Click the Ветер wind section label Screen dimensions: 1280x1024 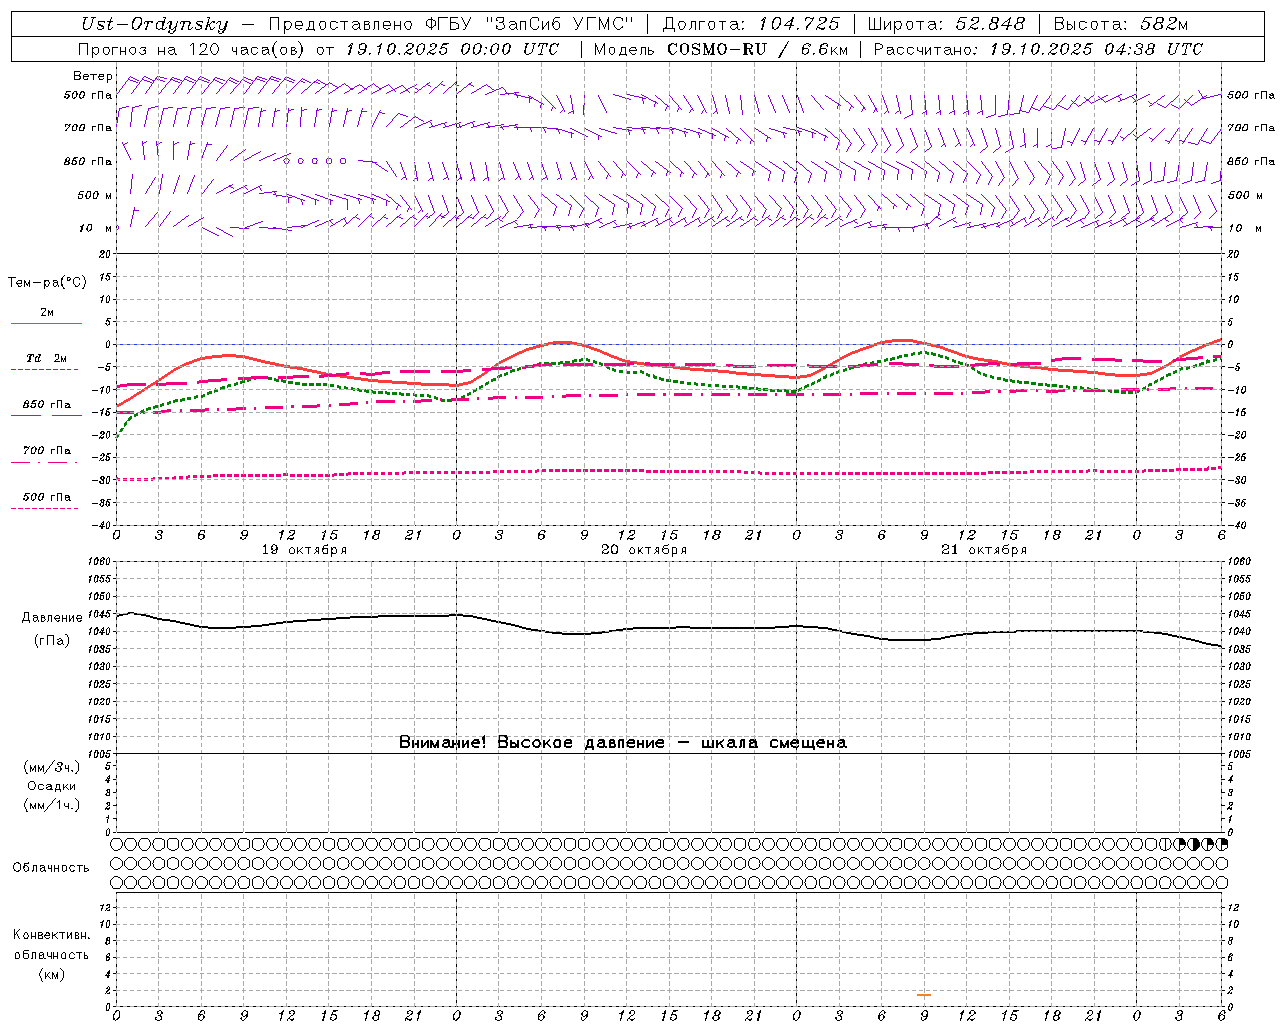click(x=92, y=76)
